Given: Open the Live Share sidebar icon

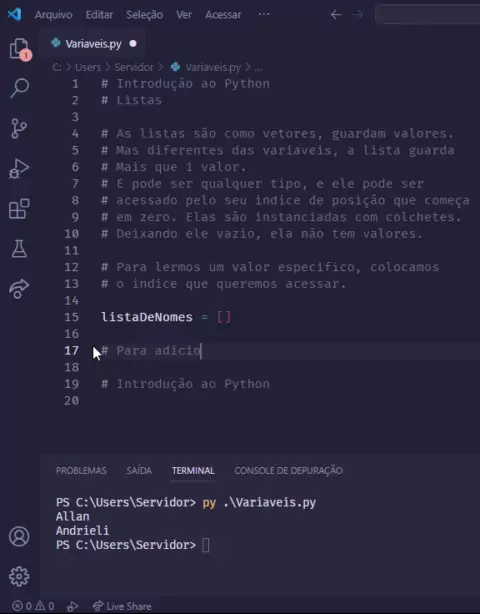Looking at the screenshot, I should point(19,289).
